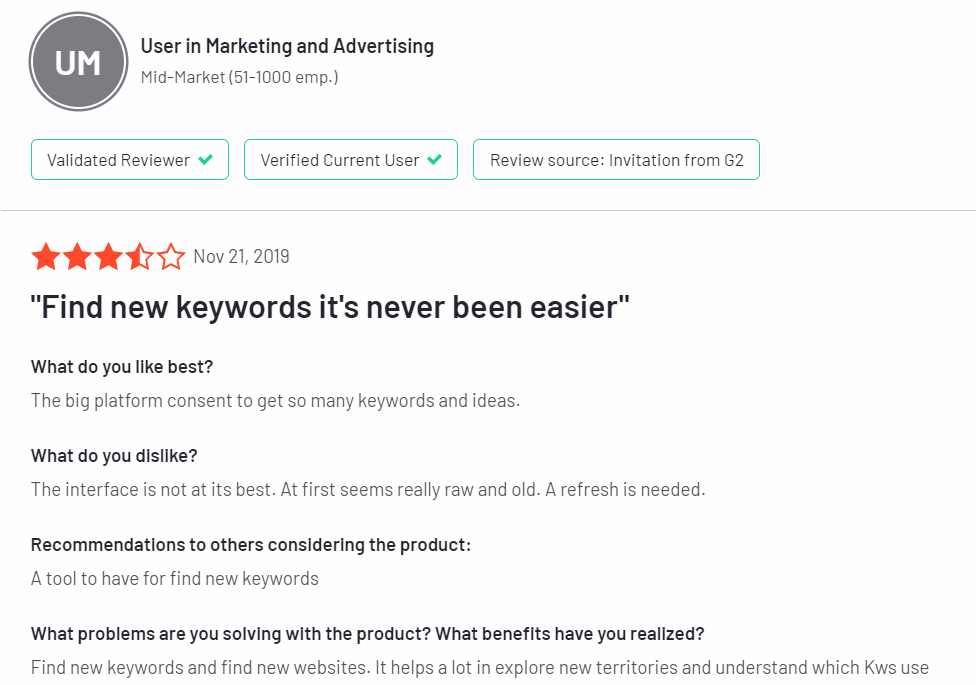The height and width of the screenshot is (685, 976).
Task: Click the "A tool to have for find new keywords" text
Action: [x=175, y=579]
